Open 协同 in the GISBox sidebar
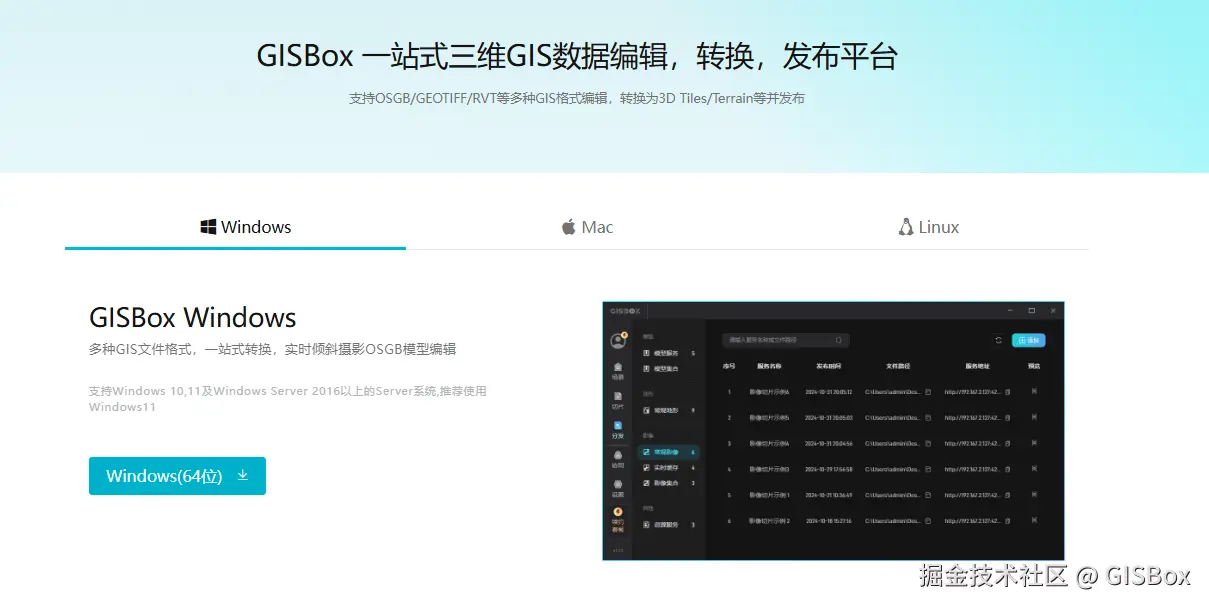This screenshot has width=1209, height=608. (x=618, y=459)
